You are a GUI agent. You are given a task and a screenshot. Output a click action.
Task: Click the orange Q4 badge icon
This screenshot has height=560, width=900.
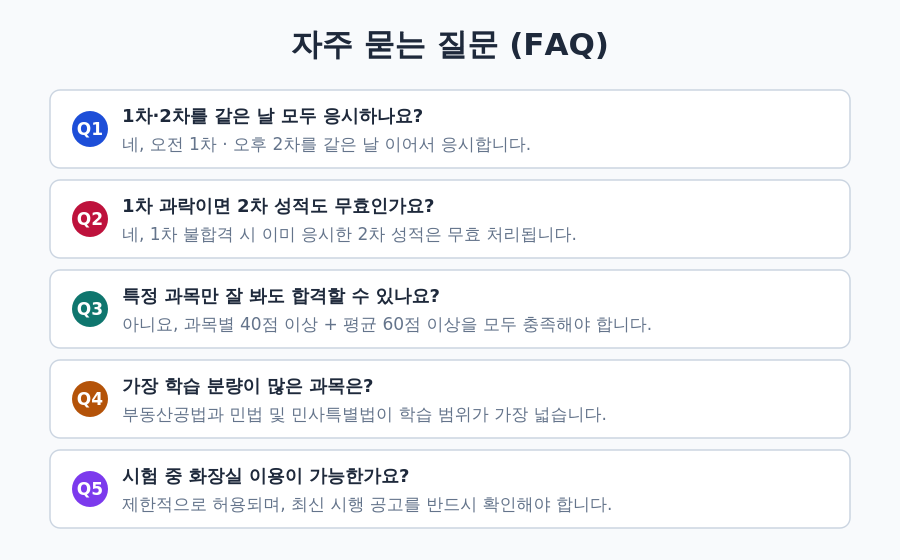tap(90, 399)
